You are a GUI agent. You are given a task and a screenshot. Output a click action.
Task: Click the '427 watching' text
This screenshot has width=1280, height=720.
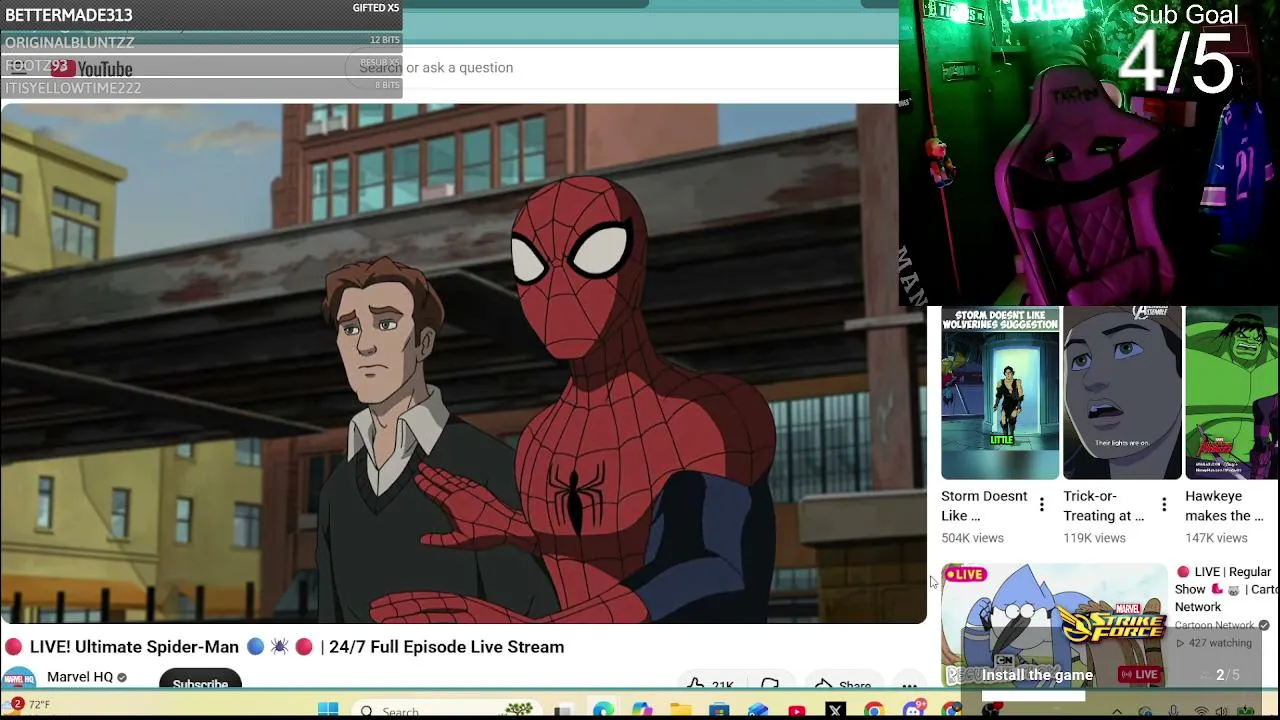(x=1214, y=643)
